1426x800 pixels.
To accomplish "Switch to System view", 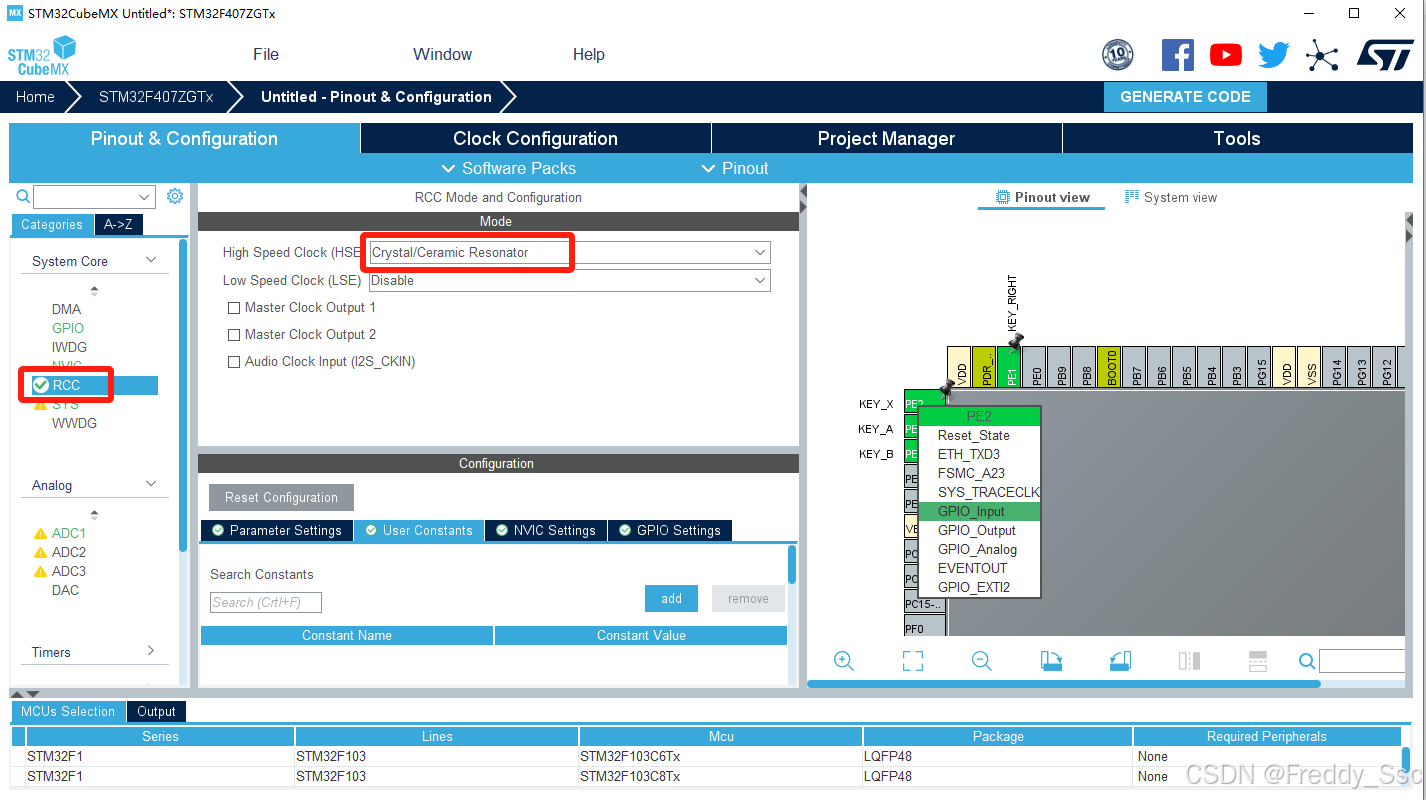I will point(1171,197).
